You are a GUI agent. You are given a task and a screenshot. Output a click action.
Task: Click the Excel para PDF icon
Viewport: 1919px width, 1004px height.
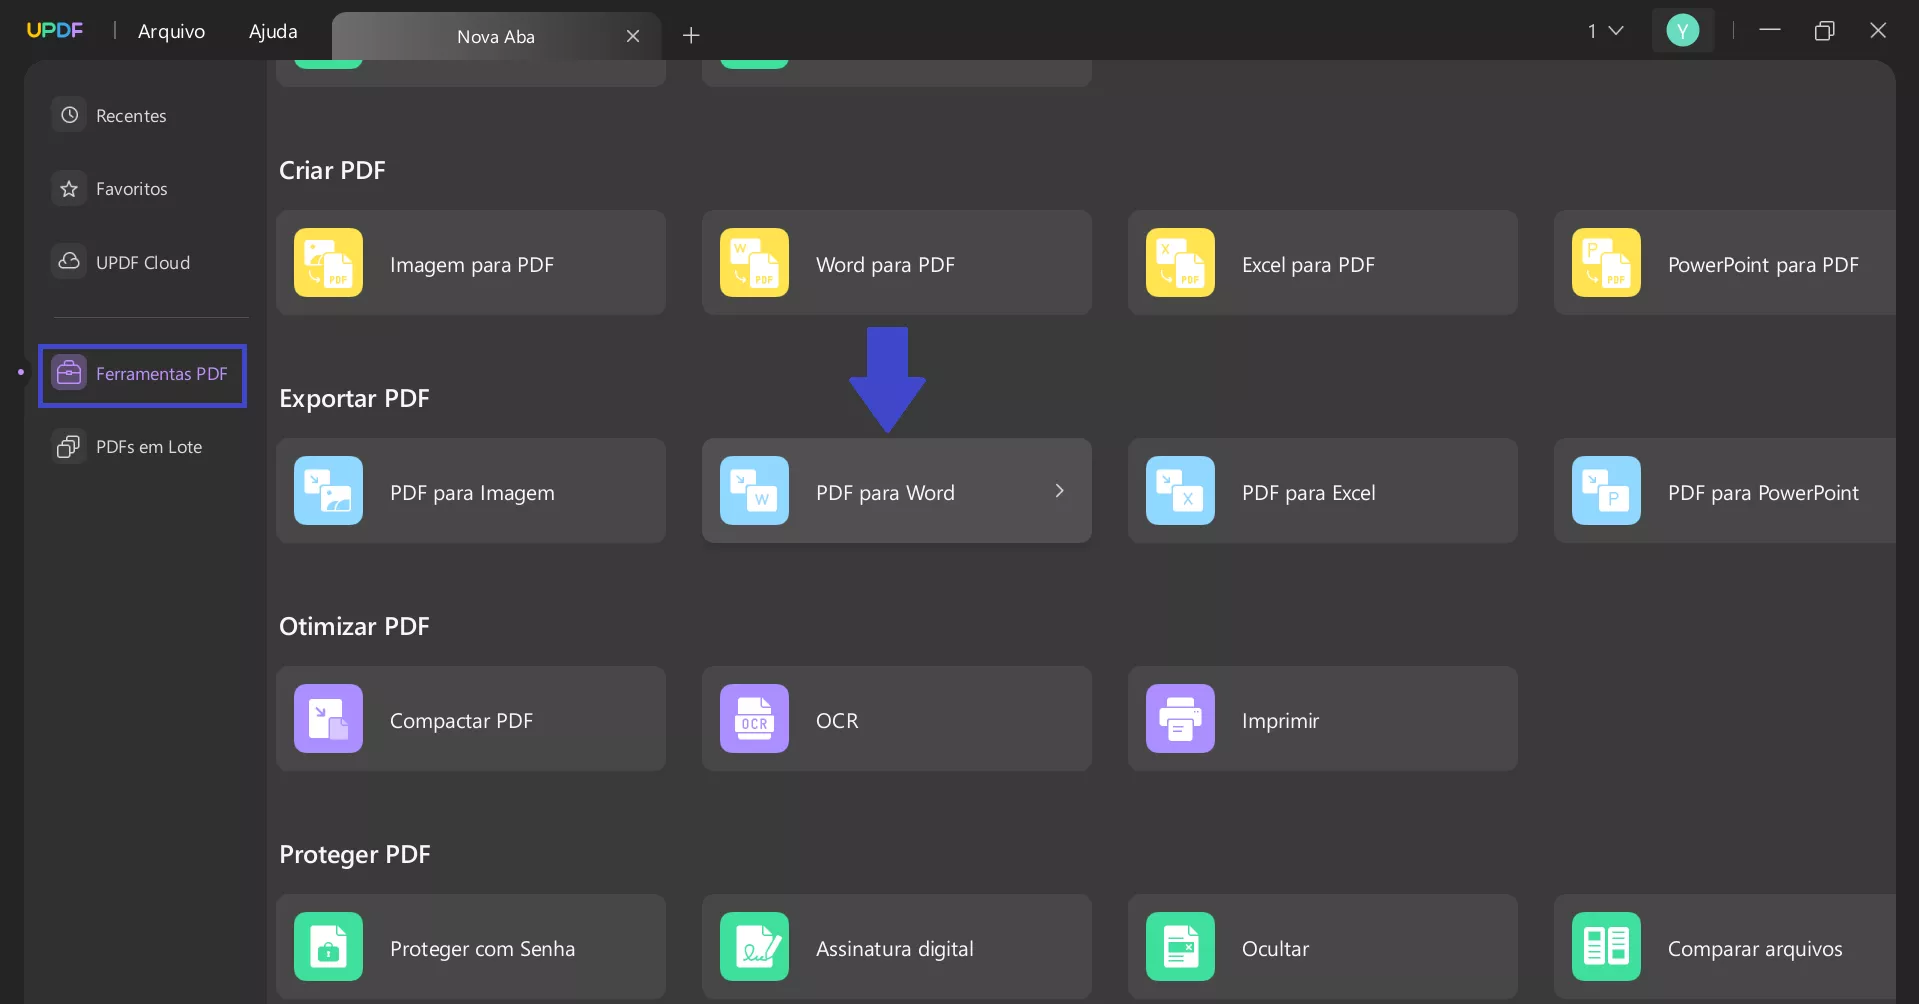[x=1180, y=263]
